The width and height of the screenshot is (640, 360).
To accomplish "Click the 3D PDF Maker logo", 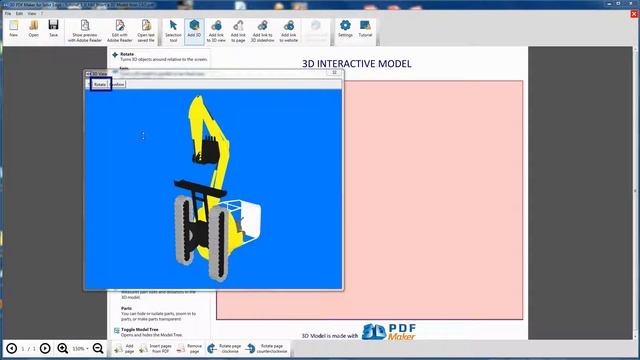I will tap(389, 332).
